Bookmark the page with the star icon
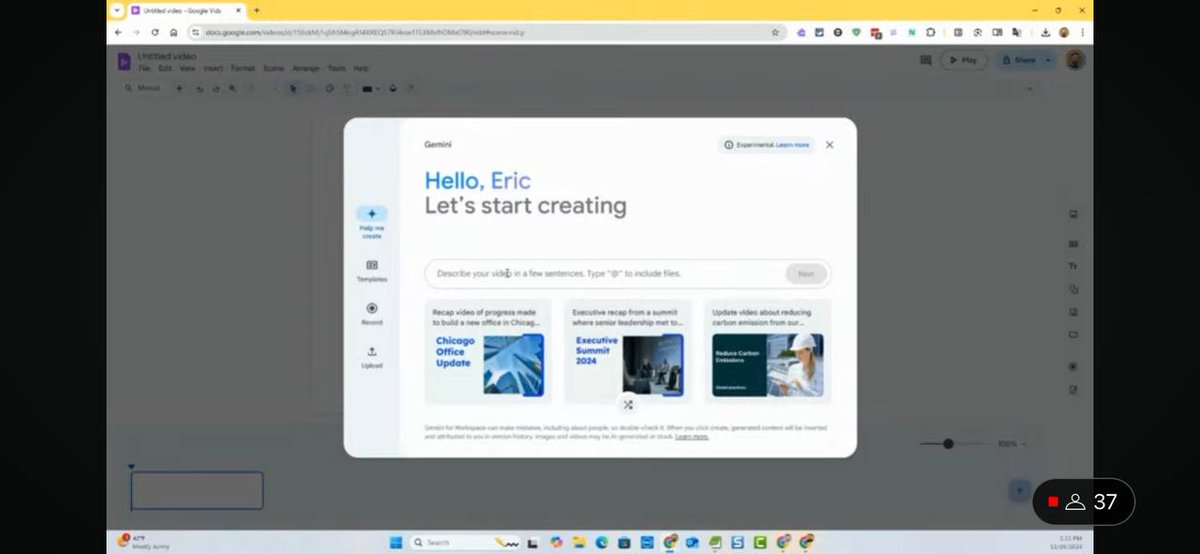 (x=775, y=32)
